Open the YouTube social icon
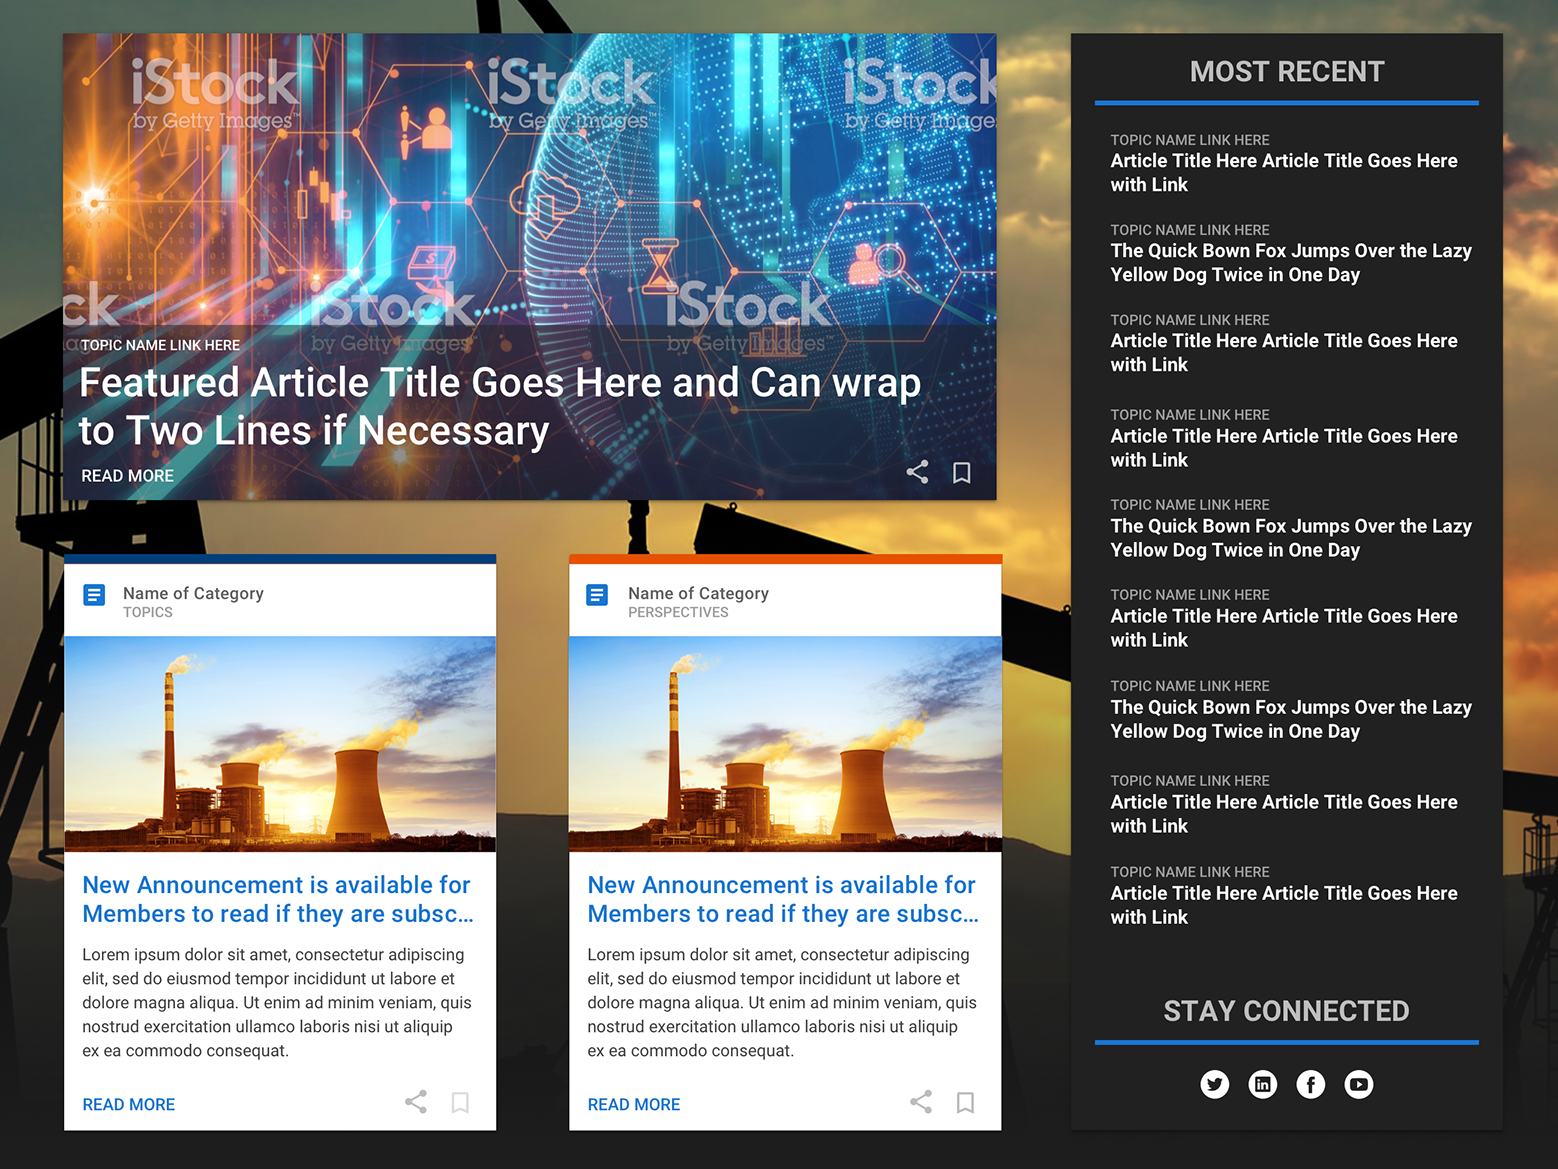This screenshot has height=1169, width=1558. 1359,1084
